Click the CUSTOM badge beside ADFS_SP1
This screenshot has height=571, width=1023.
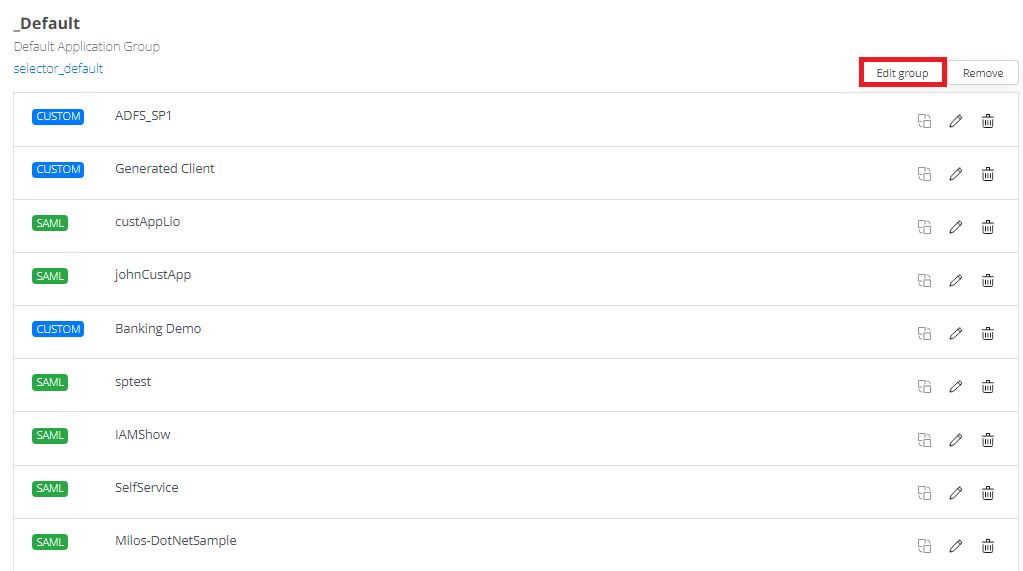(58, 116)
